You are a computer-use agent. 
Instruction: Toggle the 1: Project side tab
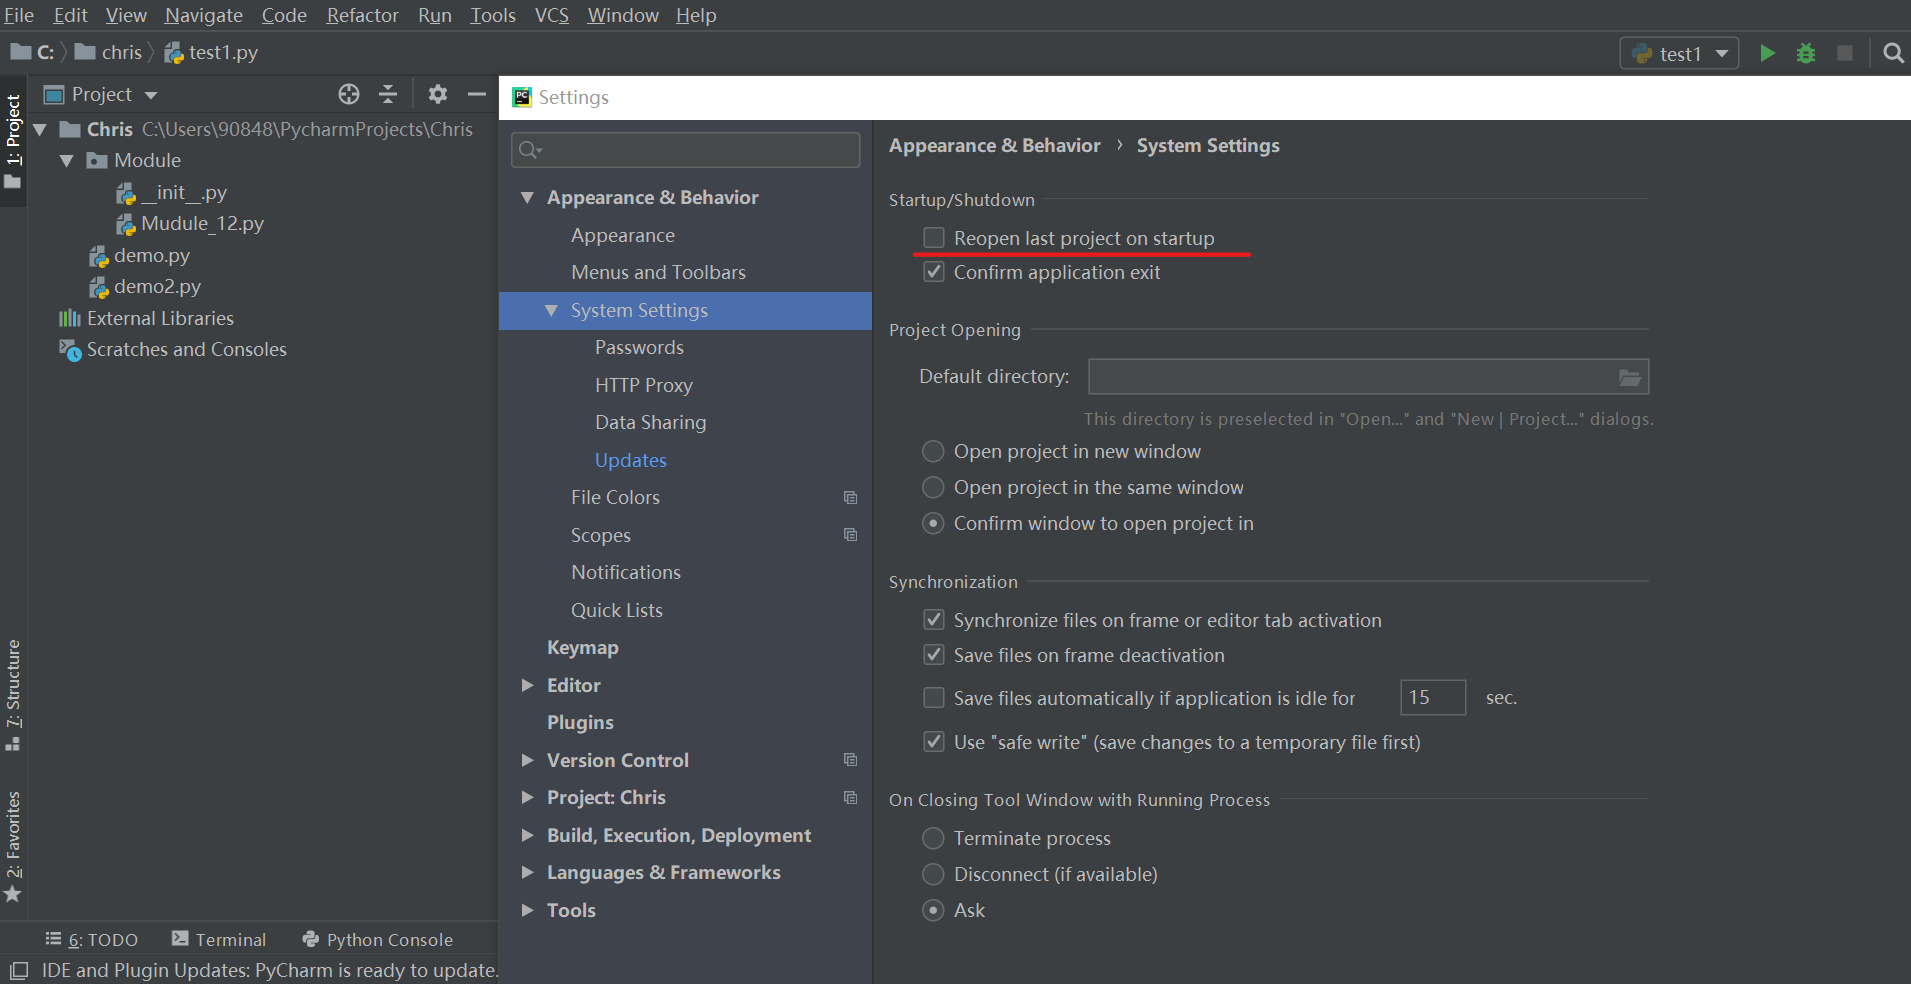[x=13, y=141]
